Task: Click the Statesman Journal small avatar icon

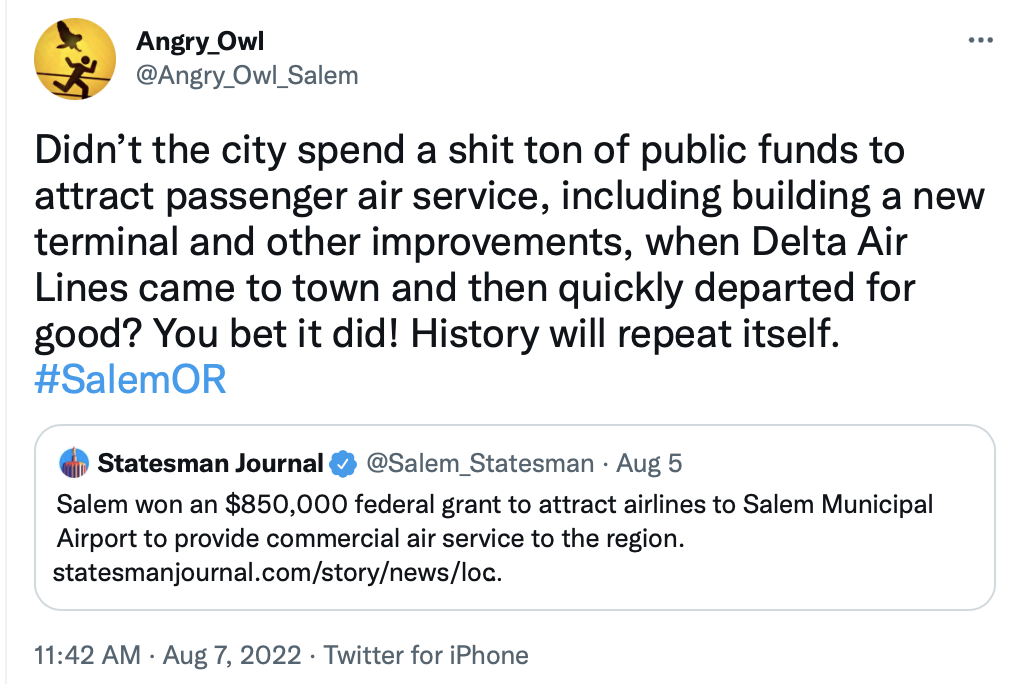Action: point(75,462)
